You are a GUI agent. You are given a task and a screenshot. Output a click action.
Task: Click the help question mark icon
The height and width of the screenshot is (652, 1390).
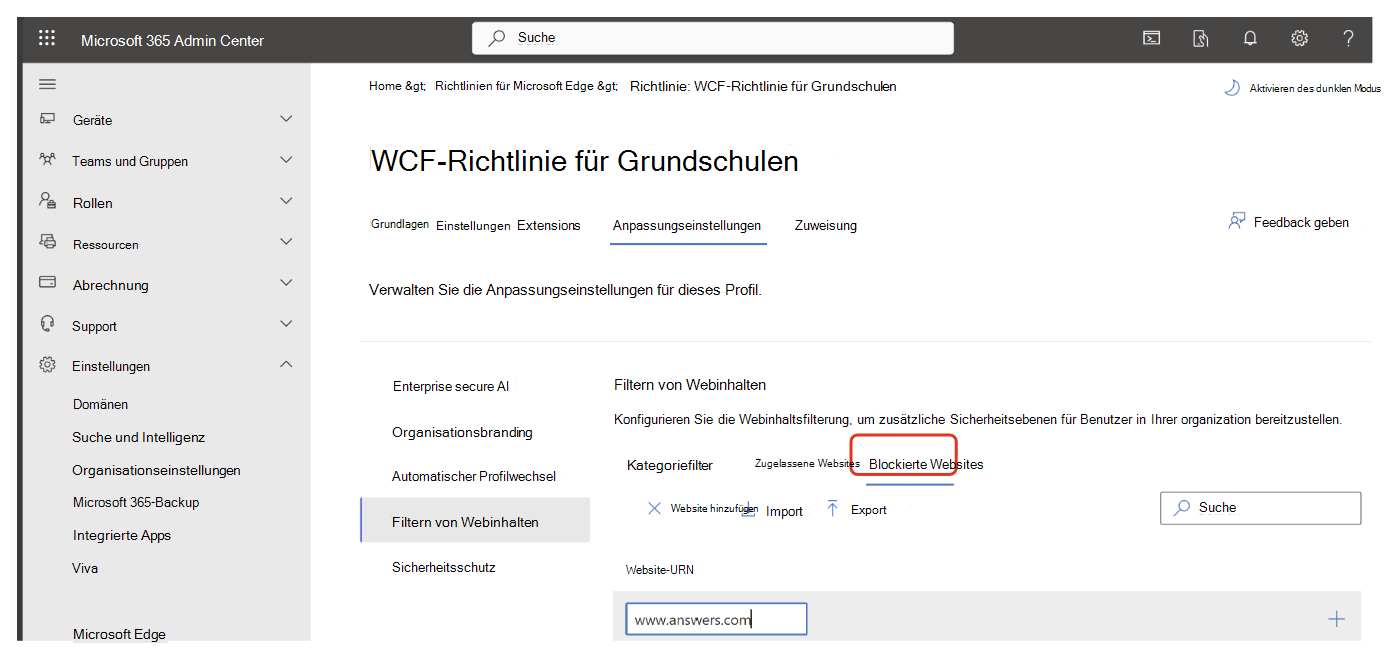(1347, 37)
